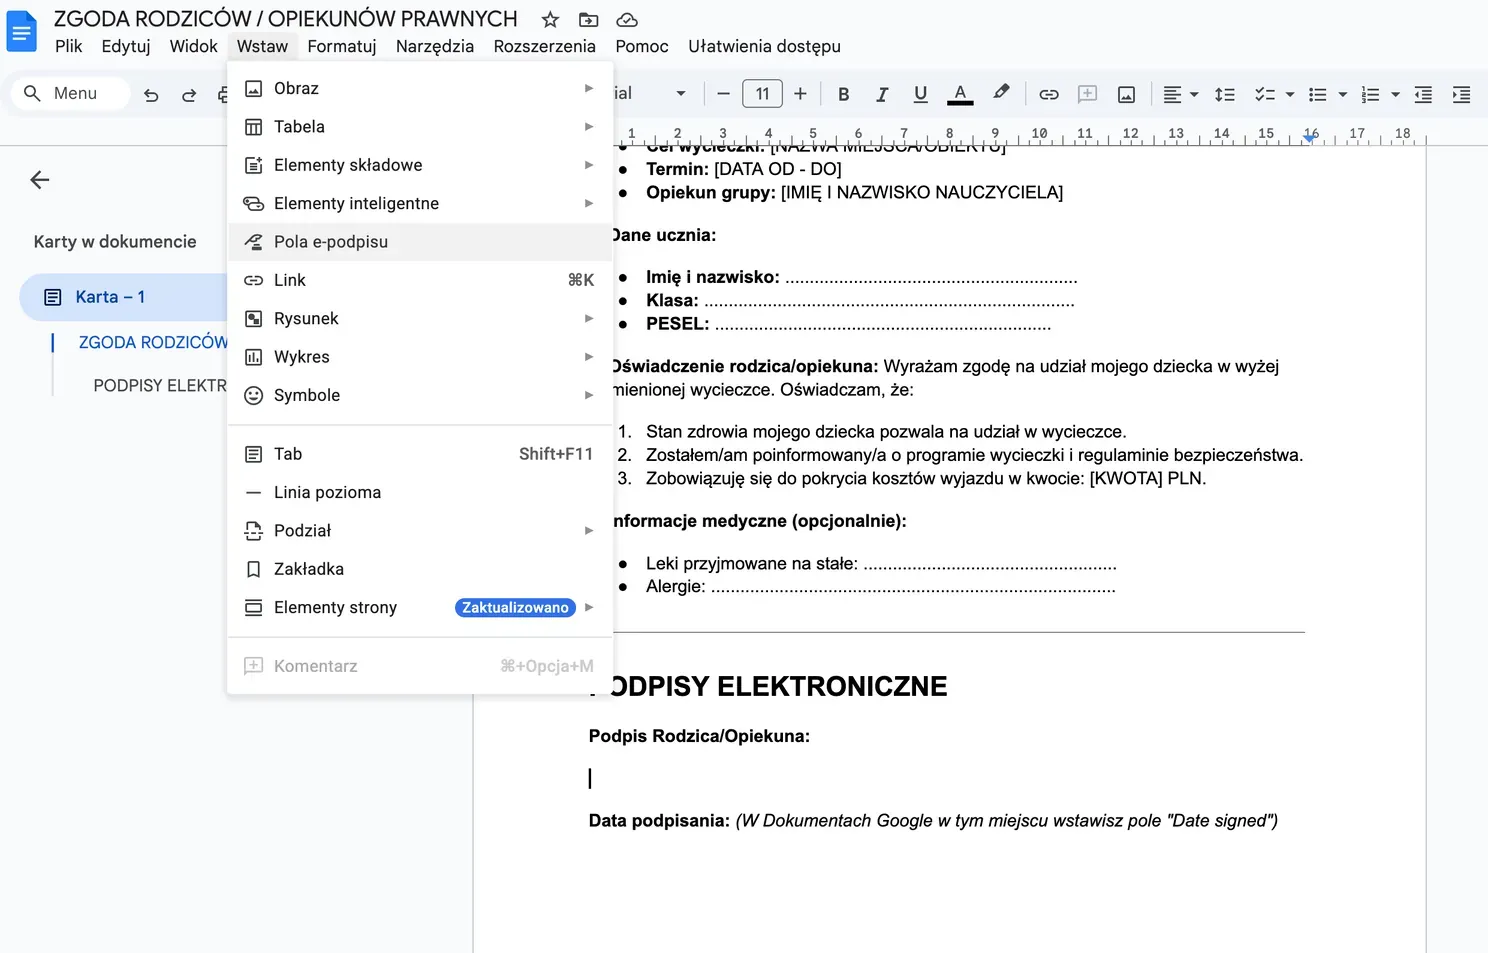Toggle italic formatting
Screen dimensions: 1488x953
pos(882,94)
